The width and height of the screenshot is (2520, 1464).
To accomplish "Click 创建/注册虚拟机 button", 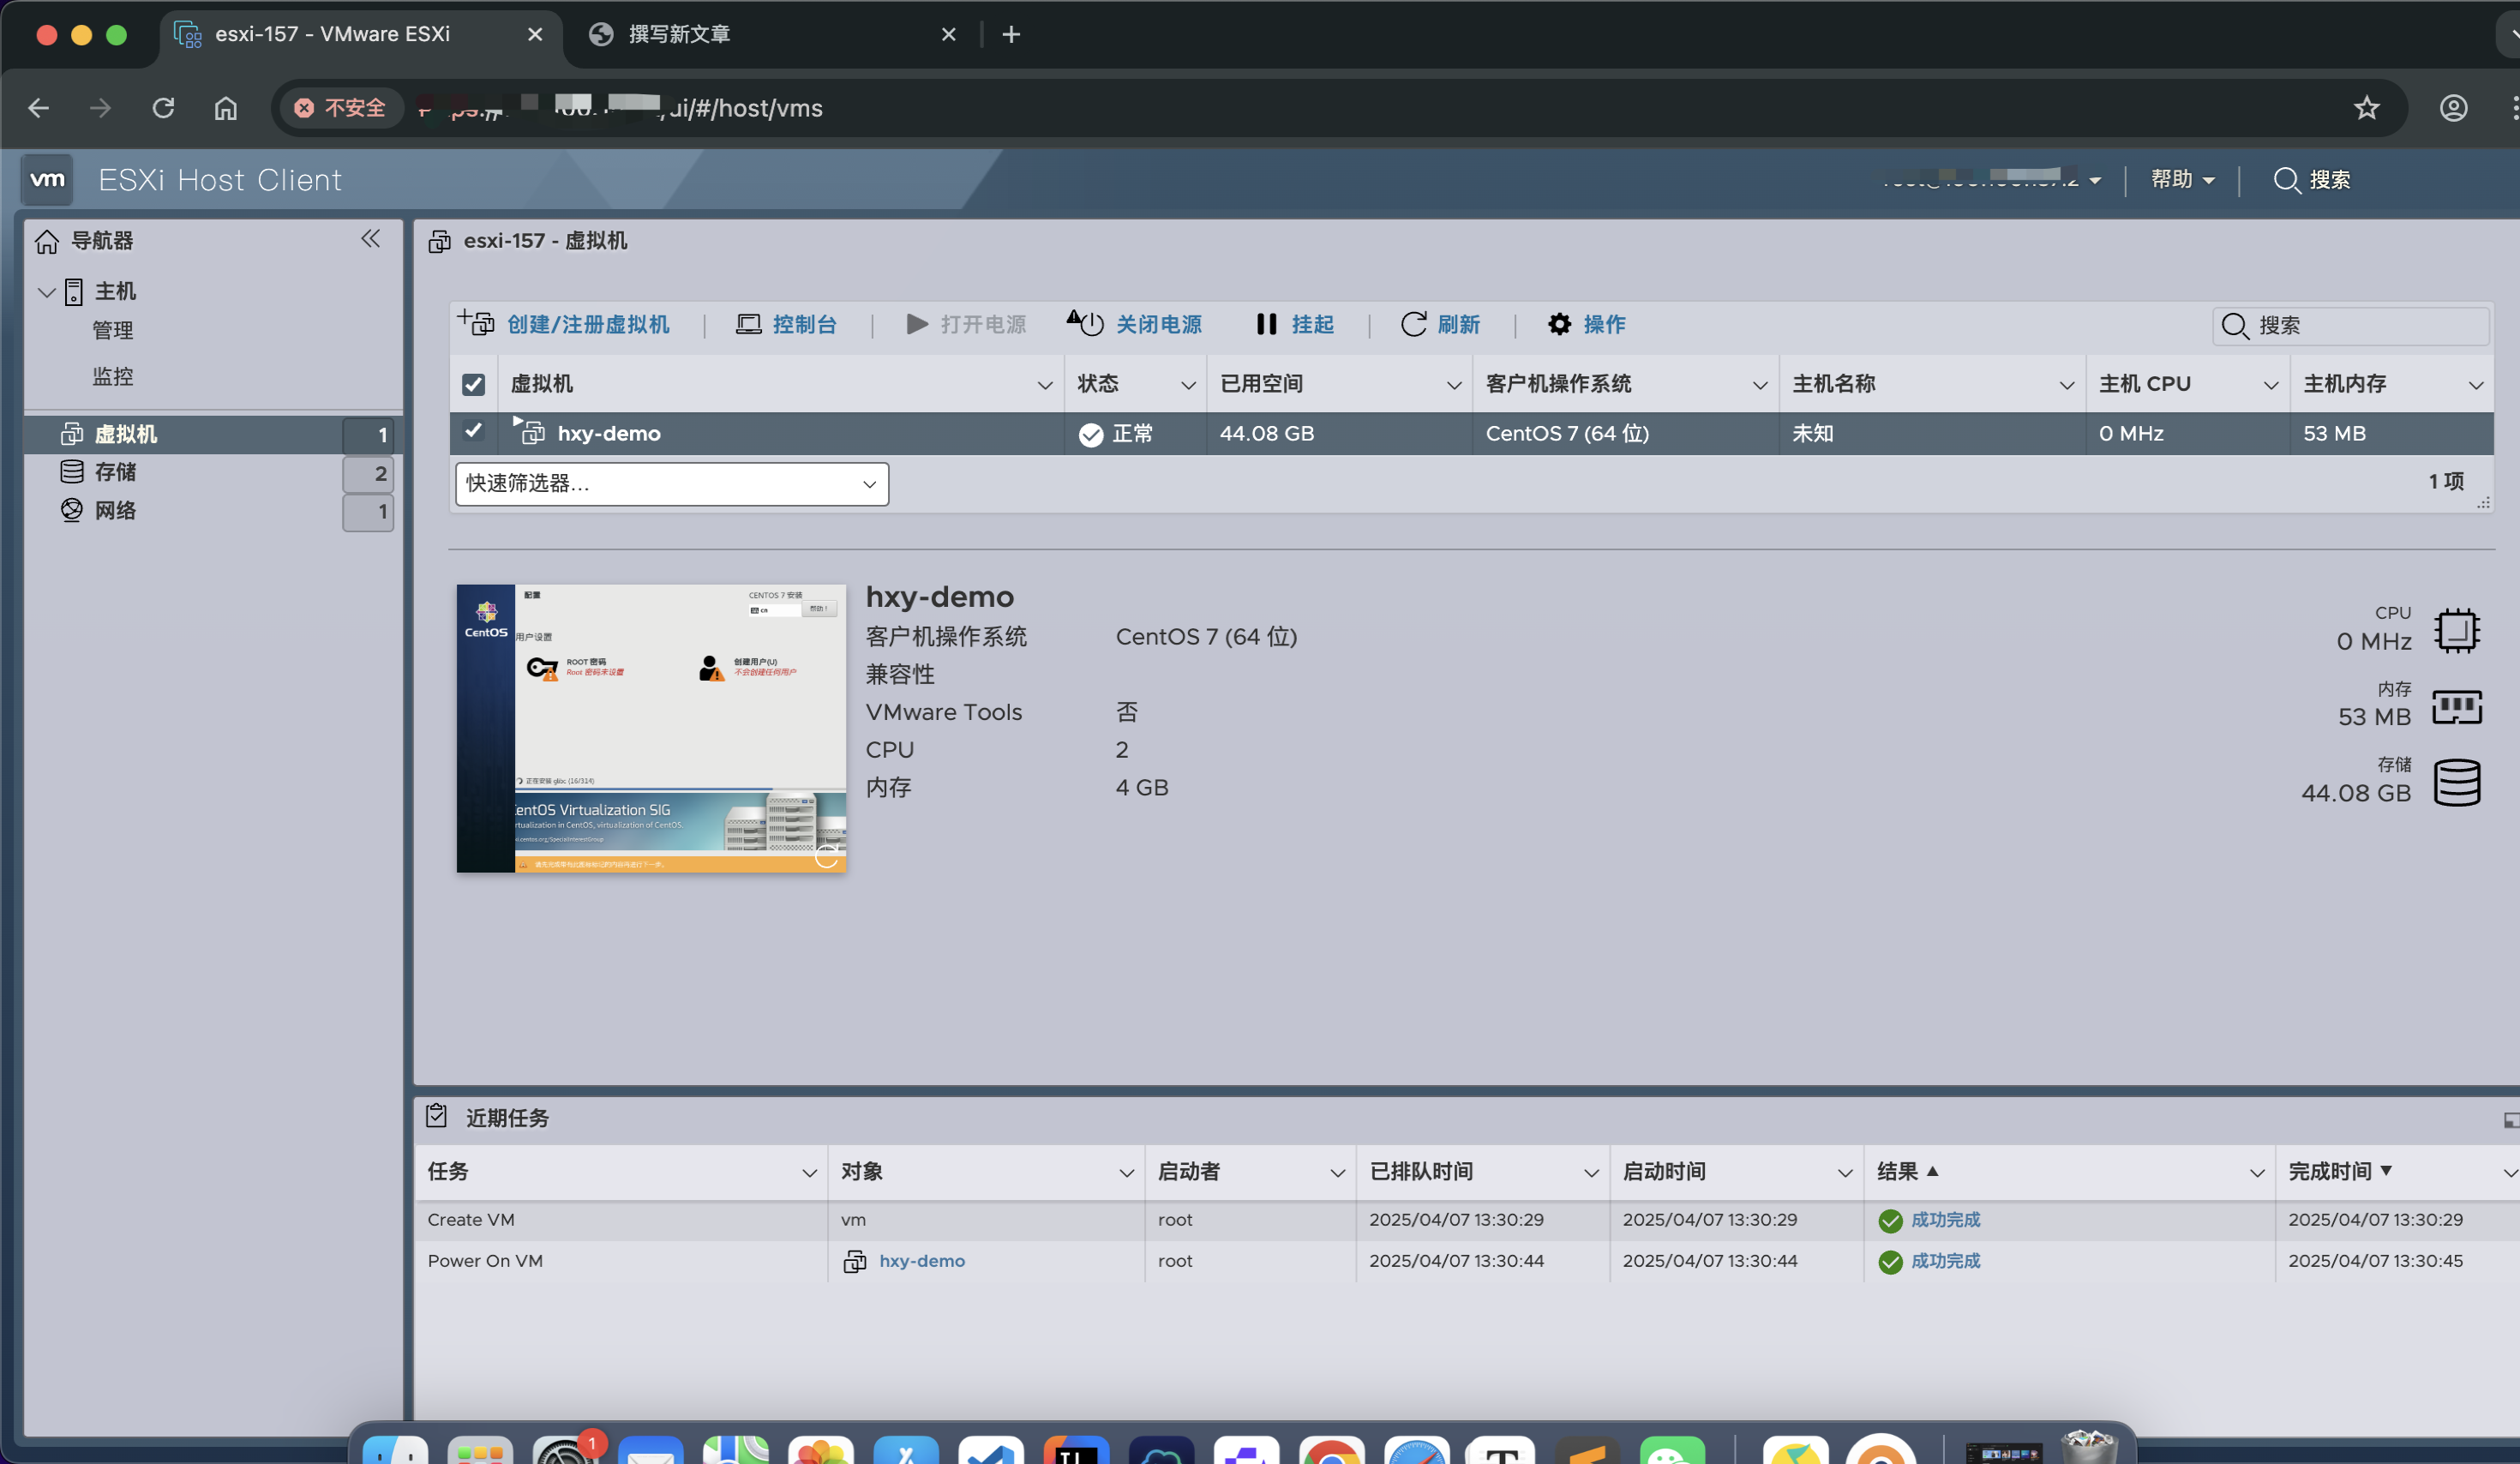I will 565,324.
